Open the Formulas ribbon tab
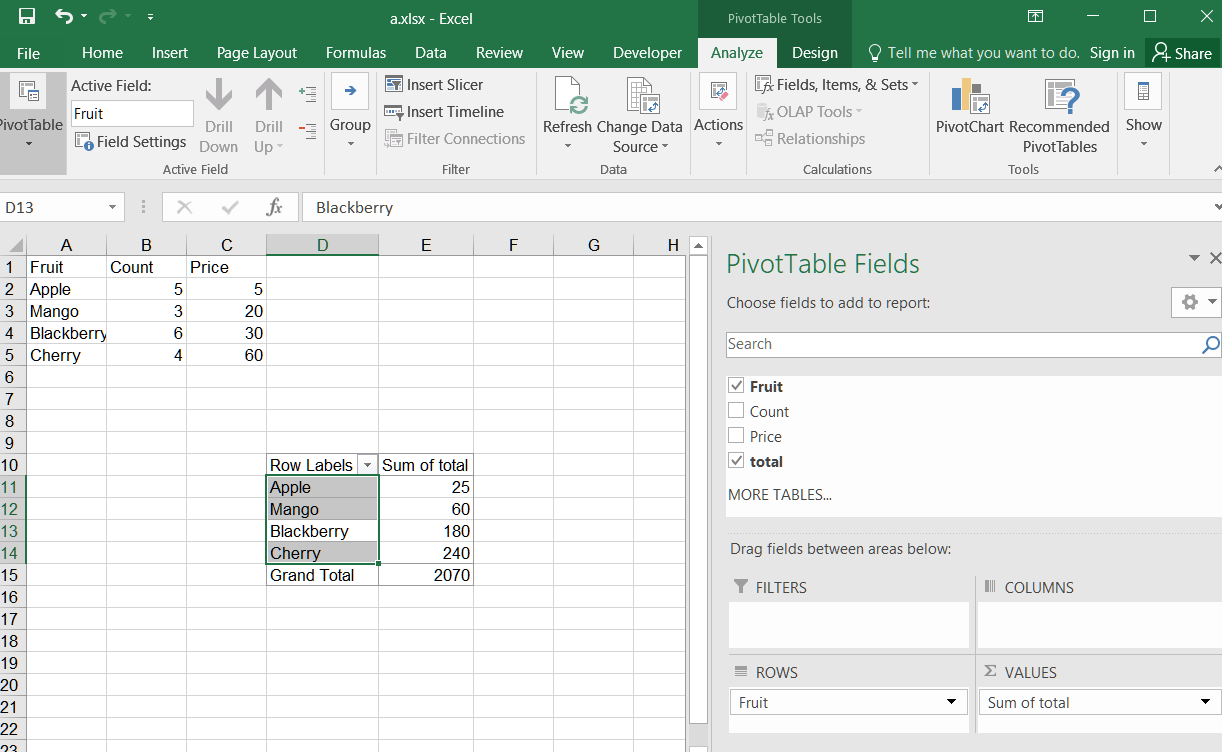 tap(356, 52)
